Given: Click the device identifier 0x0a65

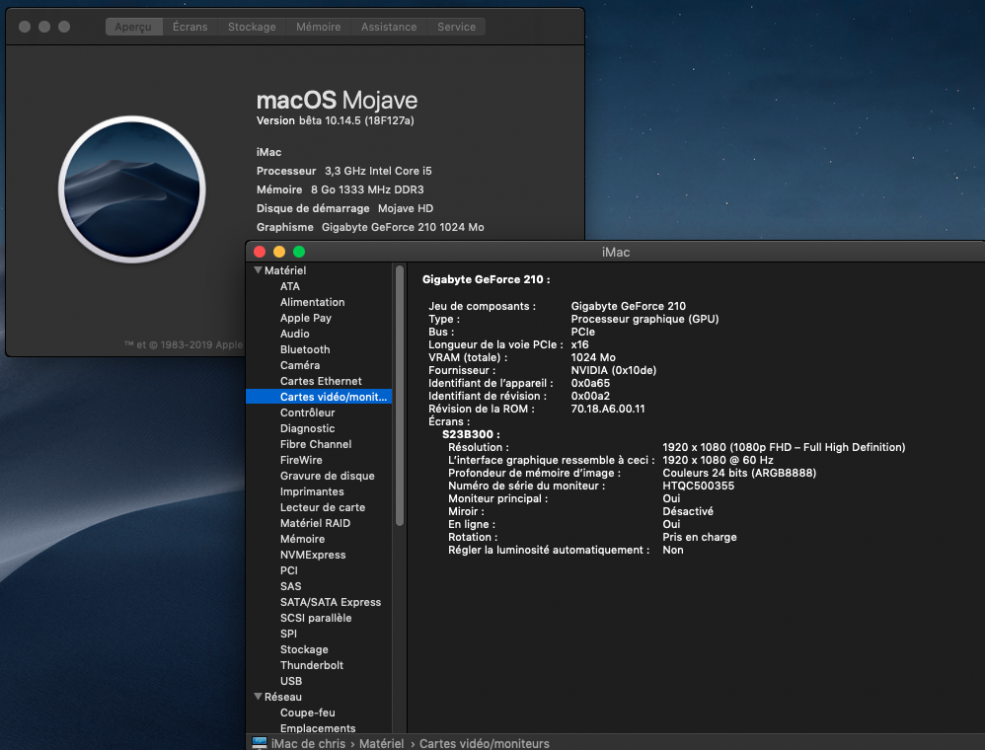Looking at the screenshot, I should (590, 383).
